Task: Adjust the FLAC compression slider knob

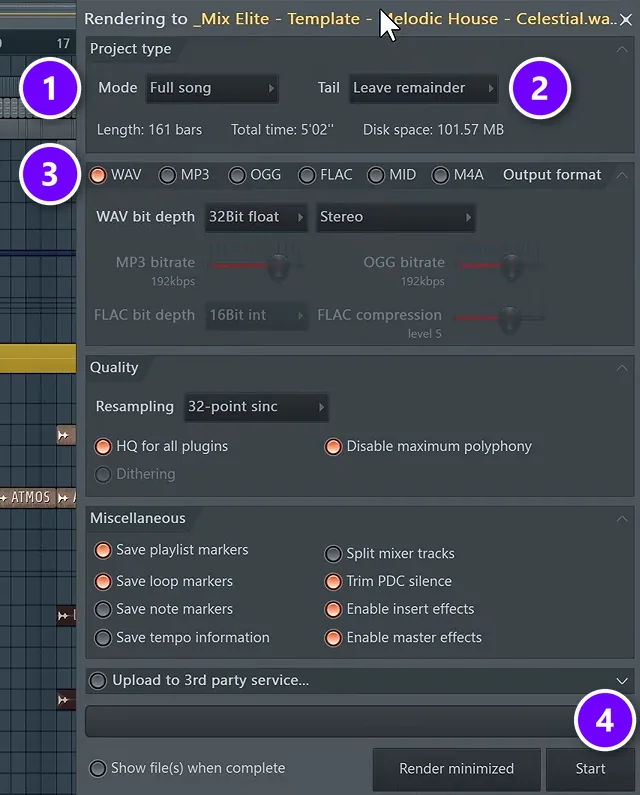Action: (509, 318)
